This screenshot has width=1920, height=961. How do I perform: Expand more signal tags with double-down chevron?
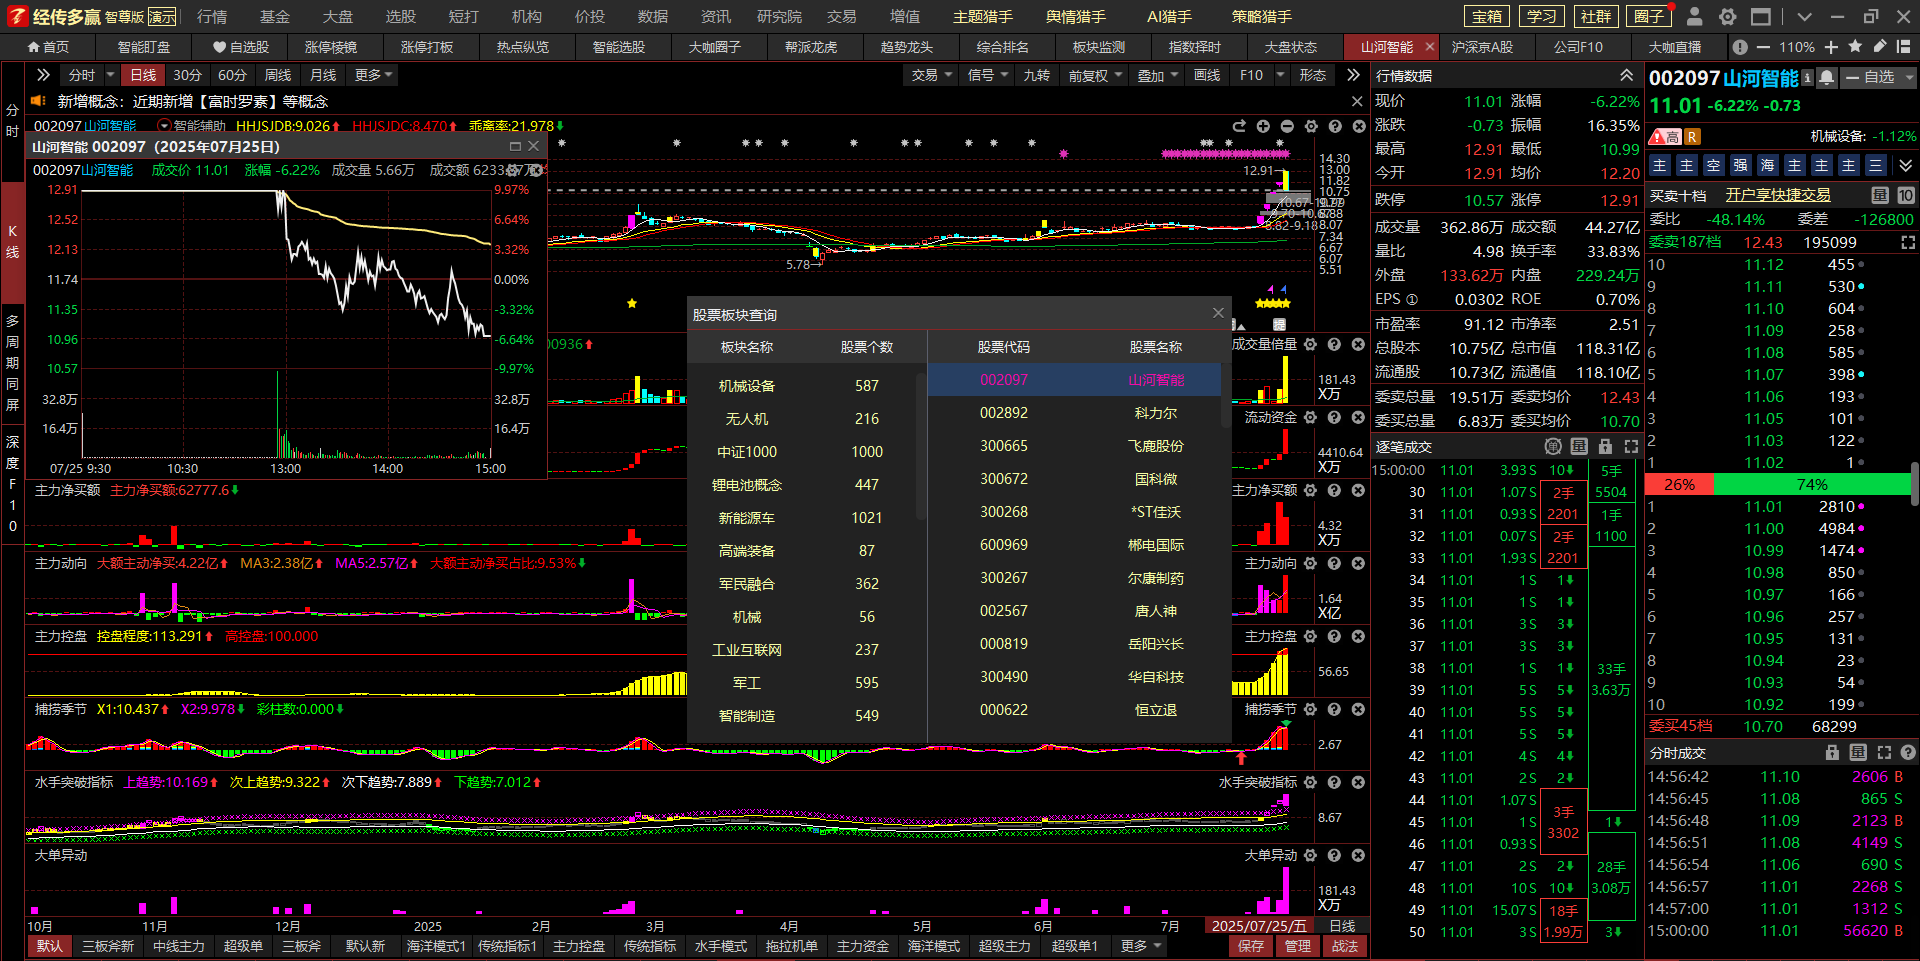[1905, 165]
